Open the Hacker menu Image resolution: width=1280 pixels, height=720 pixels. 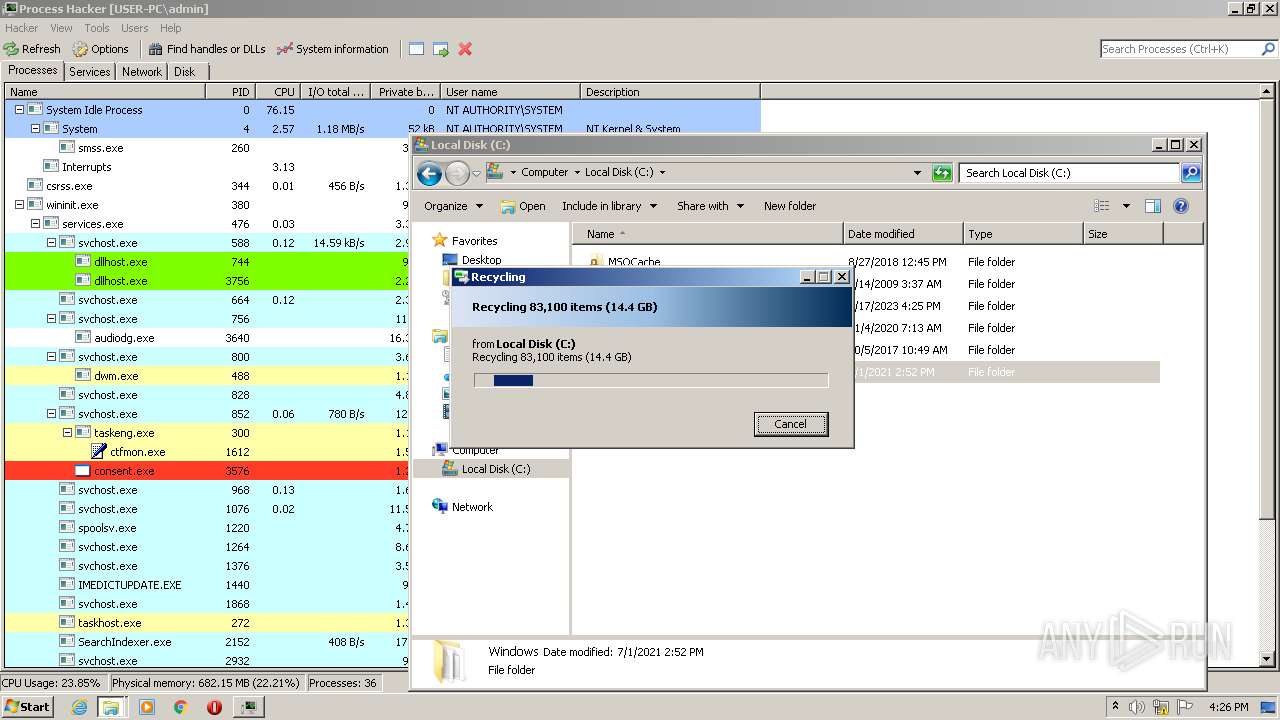(22, 28)
